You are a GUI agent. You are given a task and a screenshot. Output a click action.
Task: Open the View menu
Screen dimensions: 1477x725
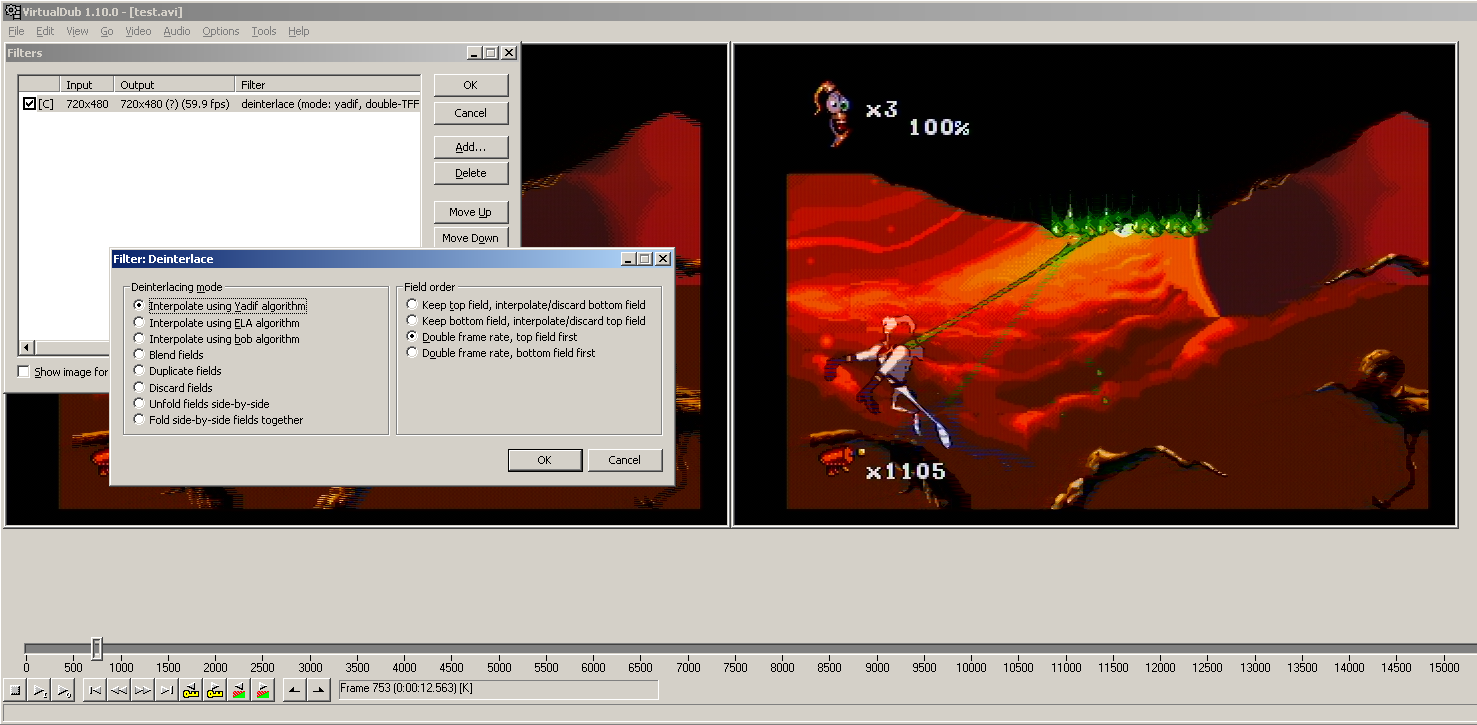click(x=77, y=31)
